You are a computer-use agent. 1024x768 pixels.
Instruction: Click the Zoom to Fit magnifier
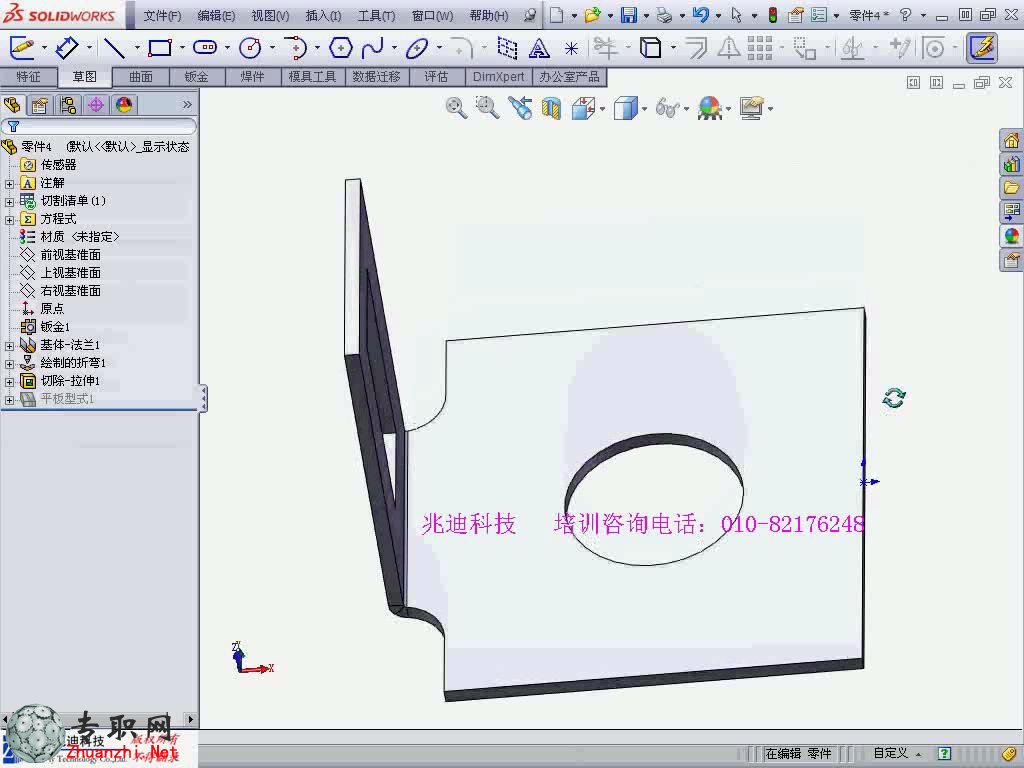coord(456,108)
